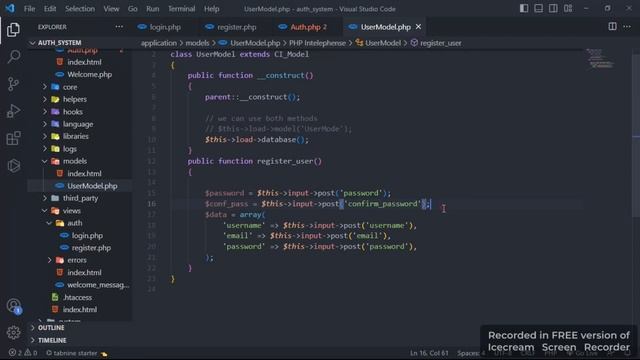Toggle the primary side bar layout icon
640x360 pixels.
pyautogui.click(x=524, y=9)
